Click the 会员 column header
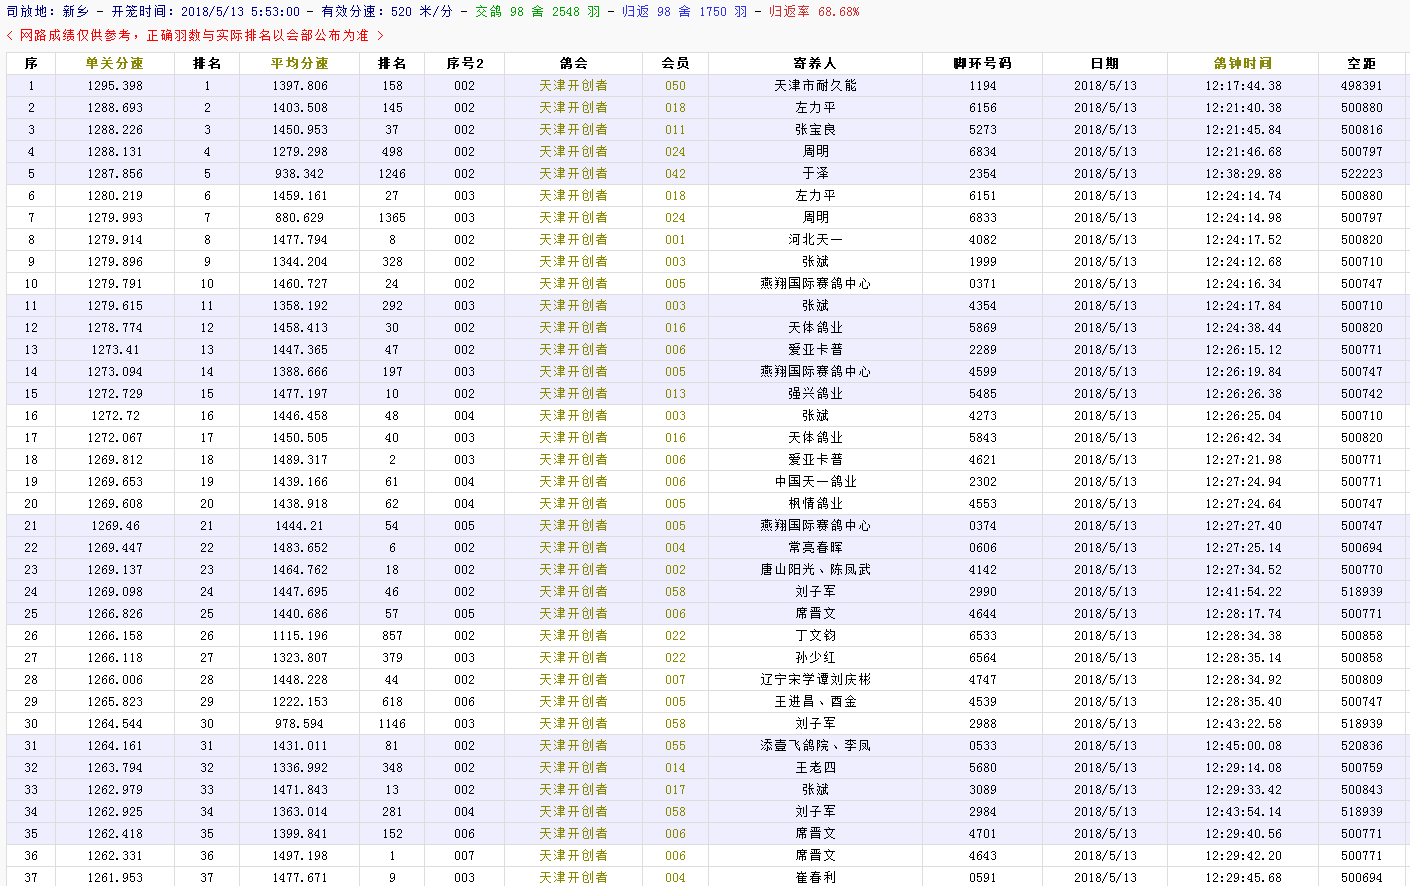 (675, 63)
